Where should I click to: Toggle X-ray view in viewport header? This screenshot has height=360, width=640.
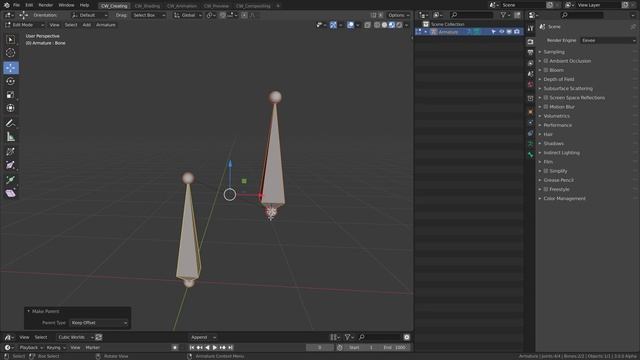tap(367, 25)
